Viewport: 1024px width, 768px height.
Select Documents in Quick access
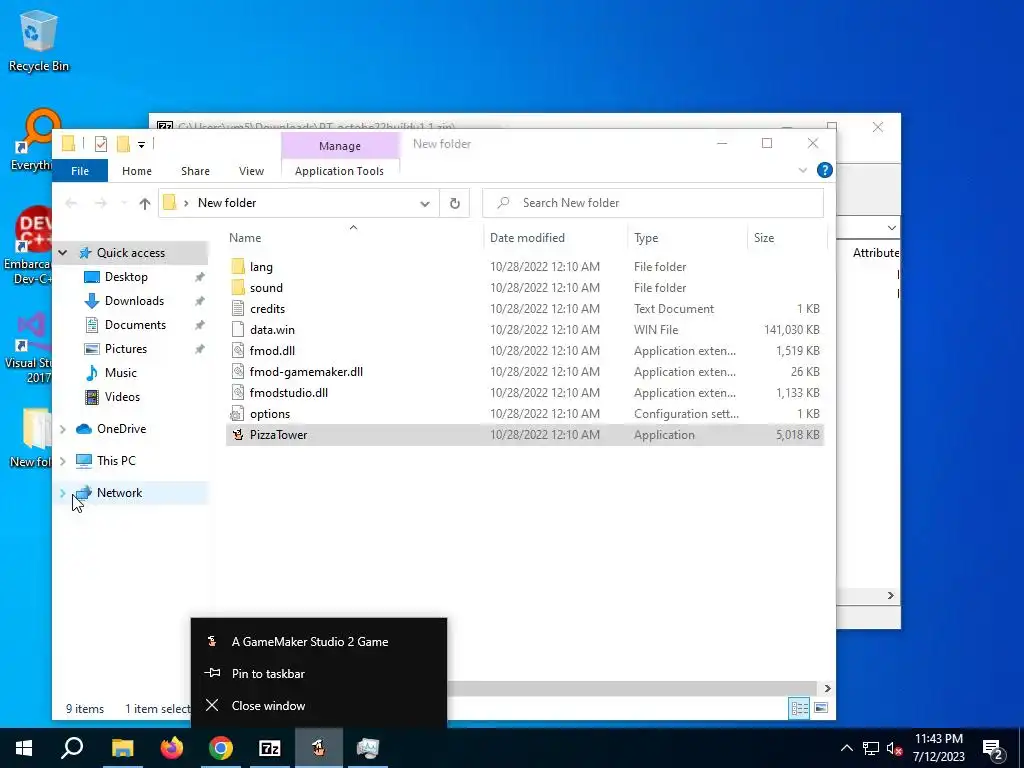coord(135,325)
